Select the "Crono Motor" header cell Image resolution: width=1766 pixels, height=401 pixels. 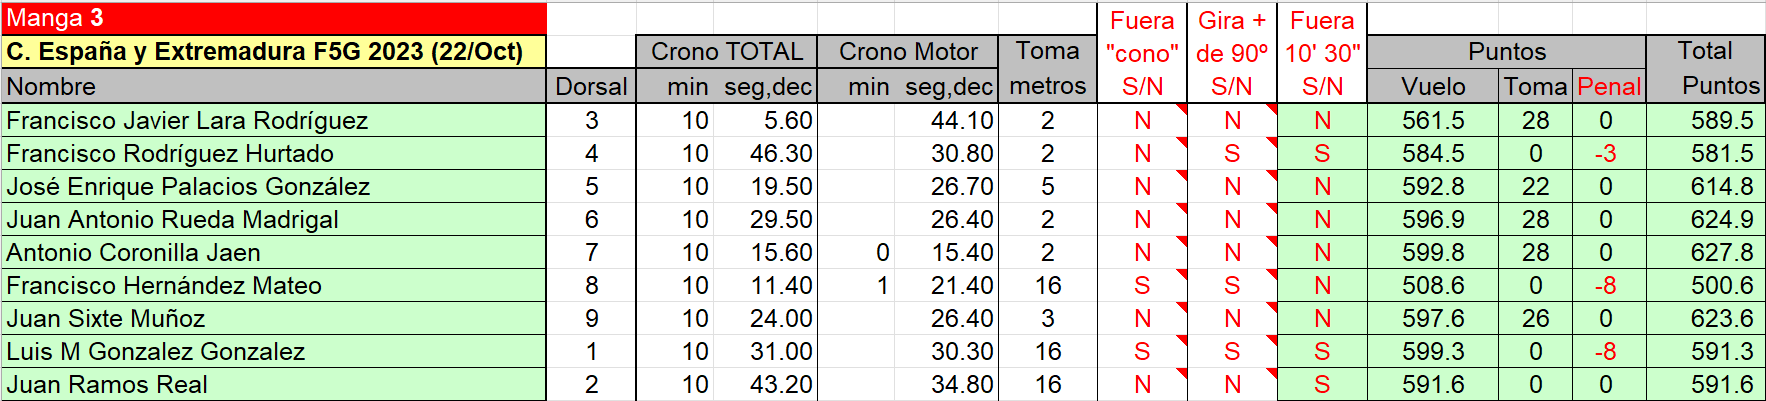coord(908,52)
